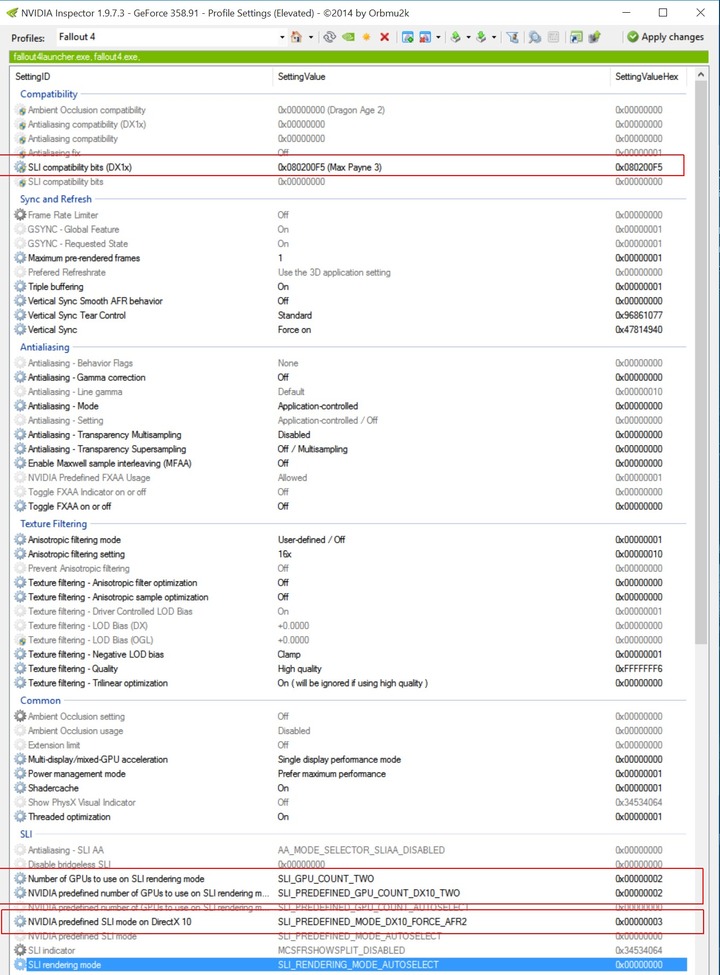Click the Apply changes button
The image size is (720, 975).
(665, 37)
